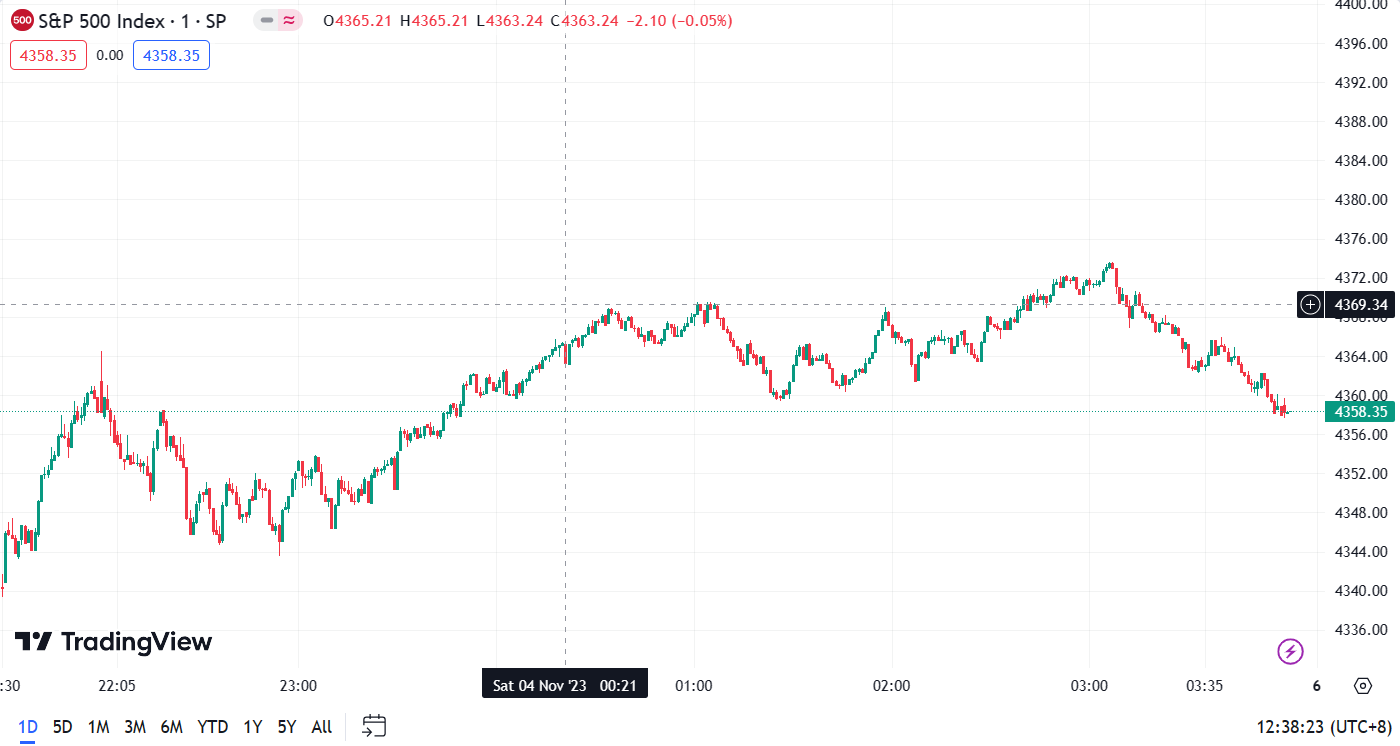
Task: Select the 6M time range
Action: coord(171,727)
